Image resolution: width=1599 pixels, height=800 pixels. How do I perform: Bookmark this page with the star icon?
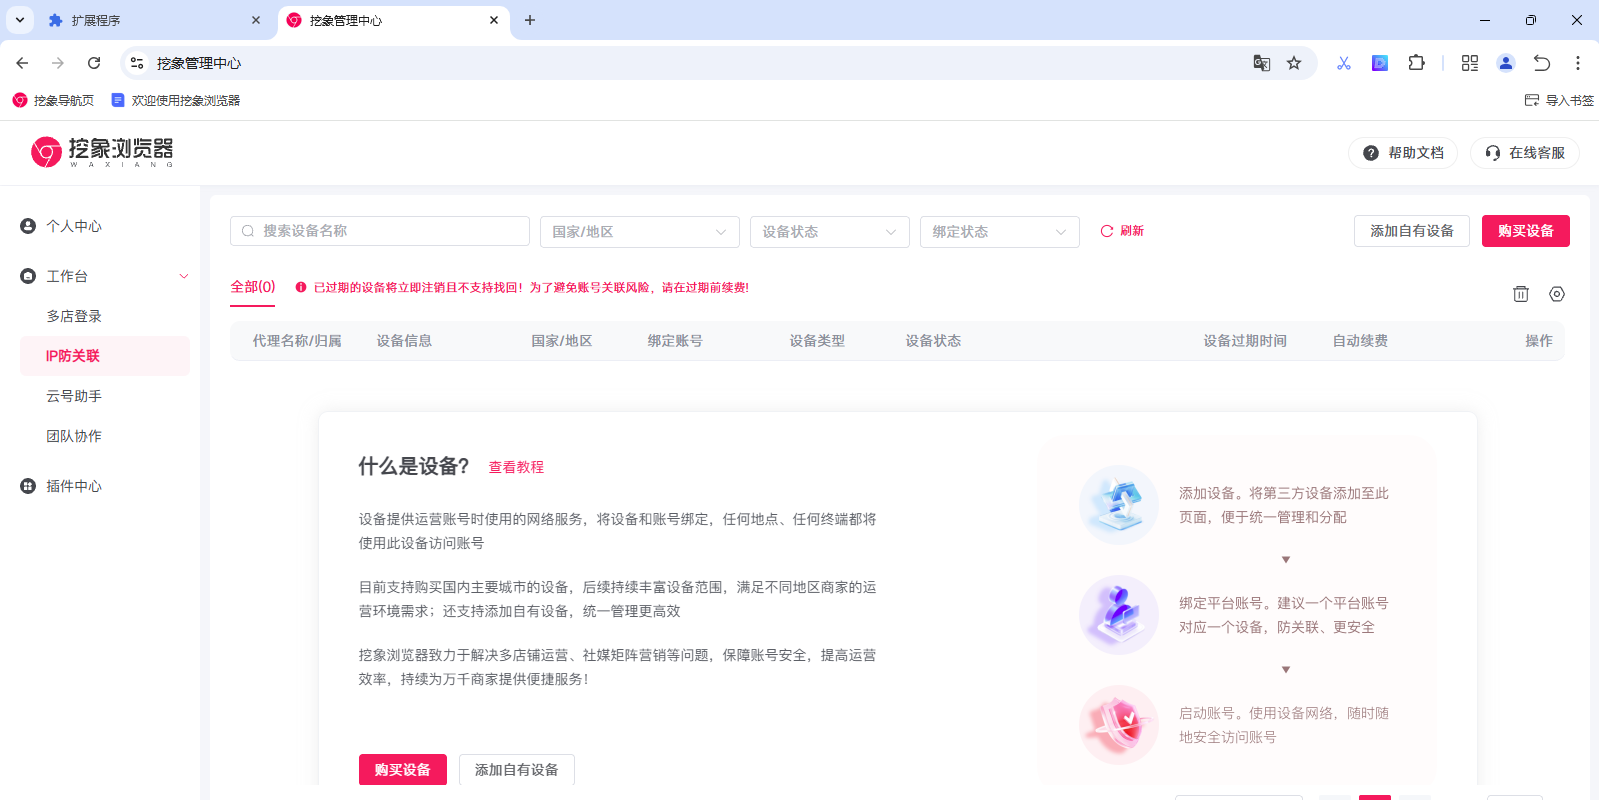(1294, 63)
